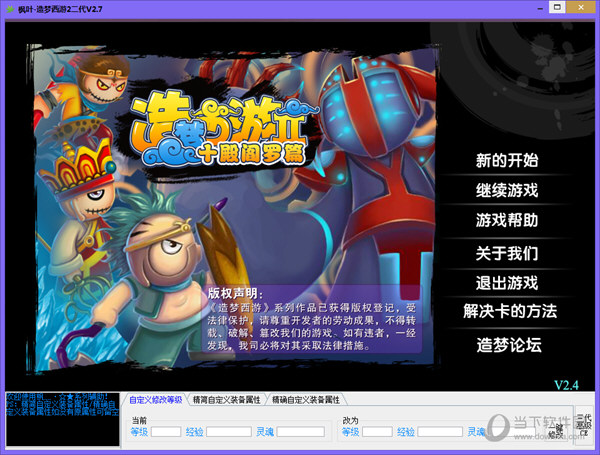Select 继续游戏 to continue the game
This screenshot has height=455, width=600.
(507, 190)
